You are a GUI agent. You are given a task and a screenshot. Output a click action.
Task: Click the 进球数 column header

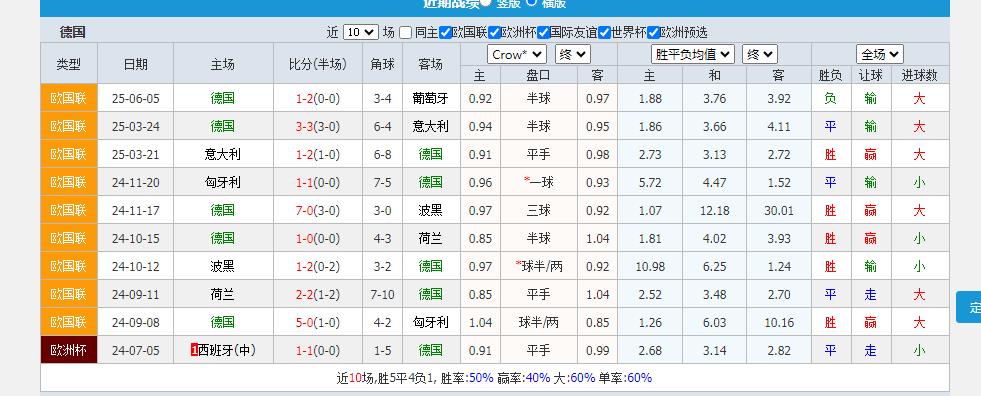[x=919, y=76]
